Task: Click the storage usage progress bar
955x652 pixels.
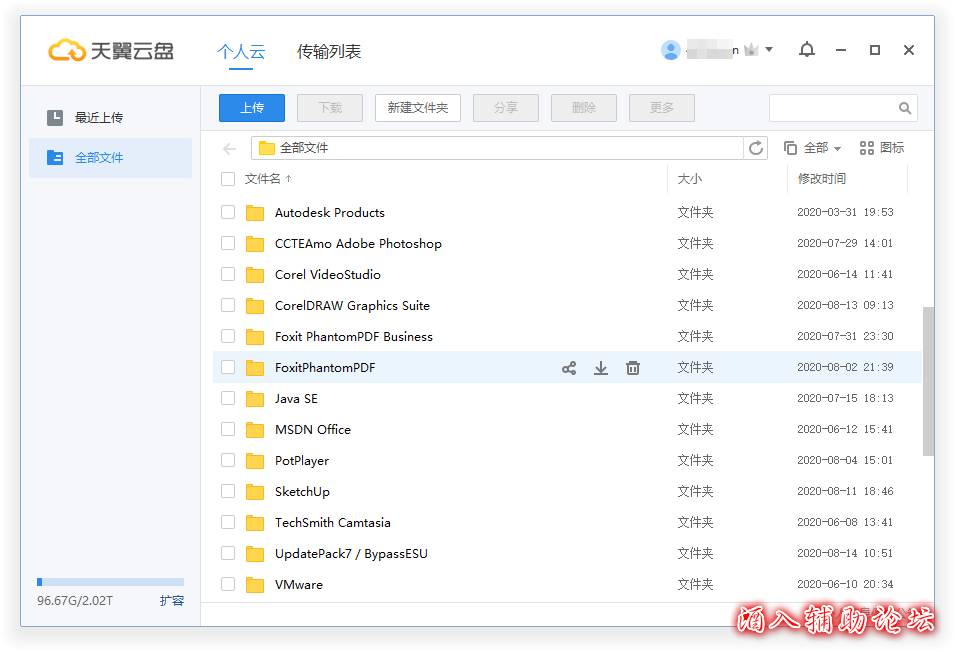Action: point(110,582)
